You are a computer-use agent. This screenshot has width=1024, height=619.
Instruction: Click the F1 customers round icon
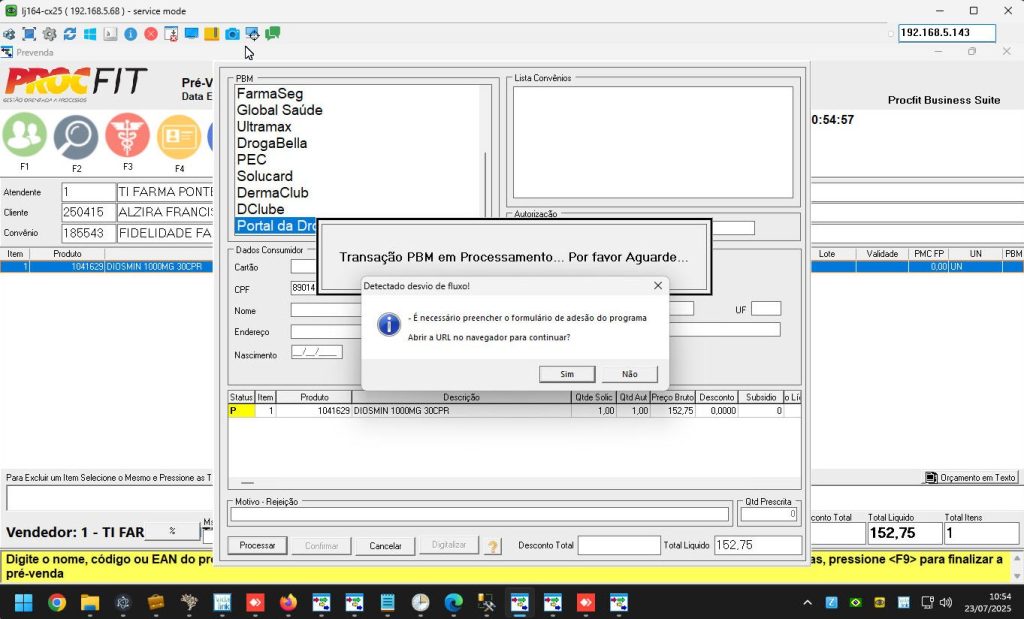coord(25,136)
